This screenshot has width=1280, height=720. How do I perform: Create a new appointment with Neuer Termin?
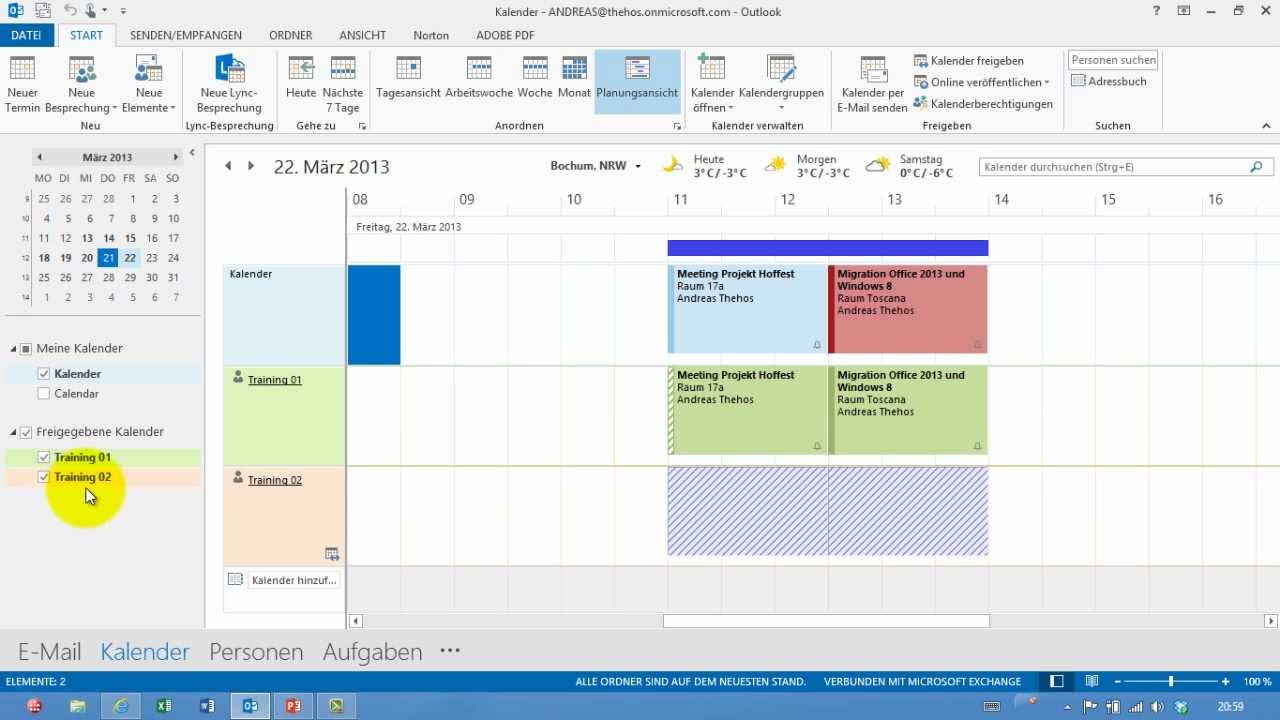coord(22,85)
